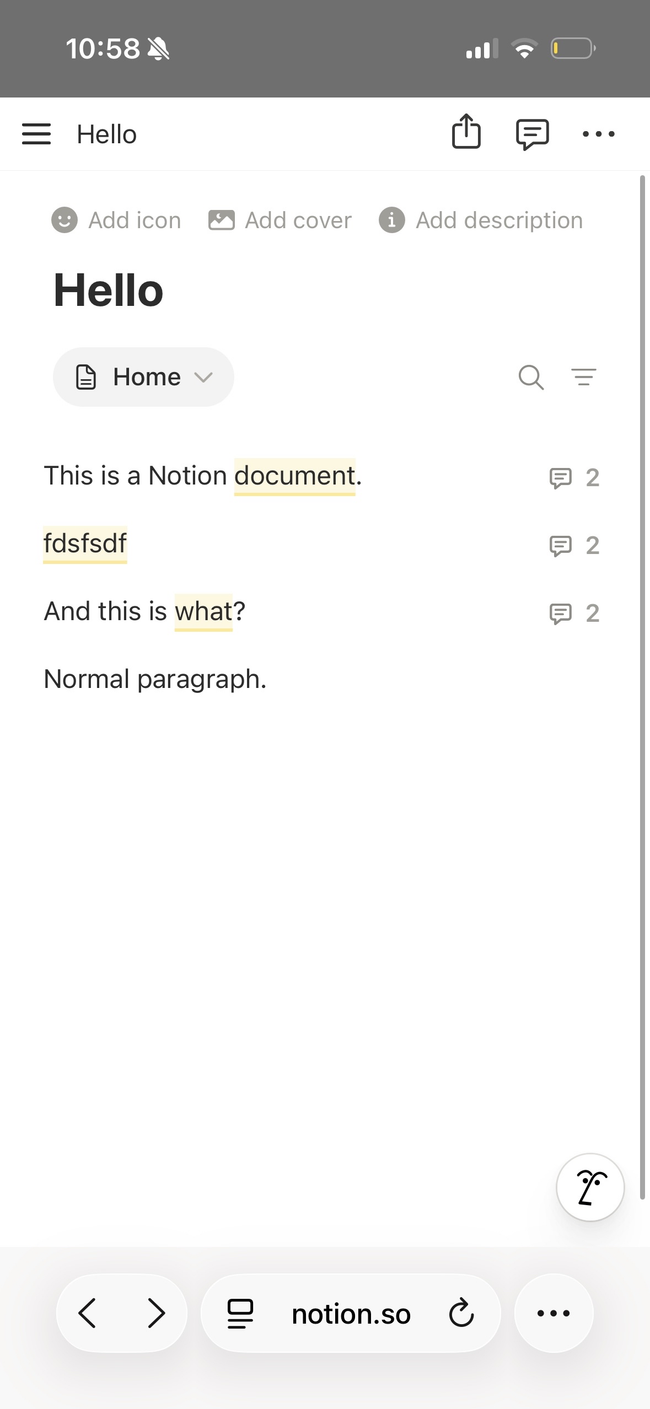Viewport: 650px width, 1409px height.
Task: Tap the share icon in header
Action: (466, 133)
